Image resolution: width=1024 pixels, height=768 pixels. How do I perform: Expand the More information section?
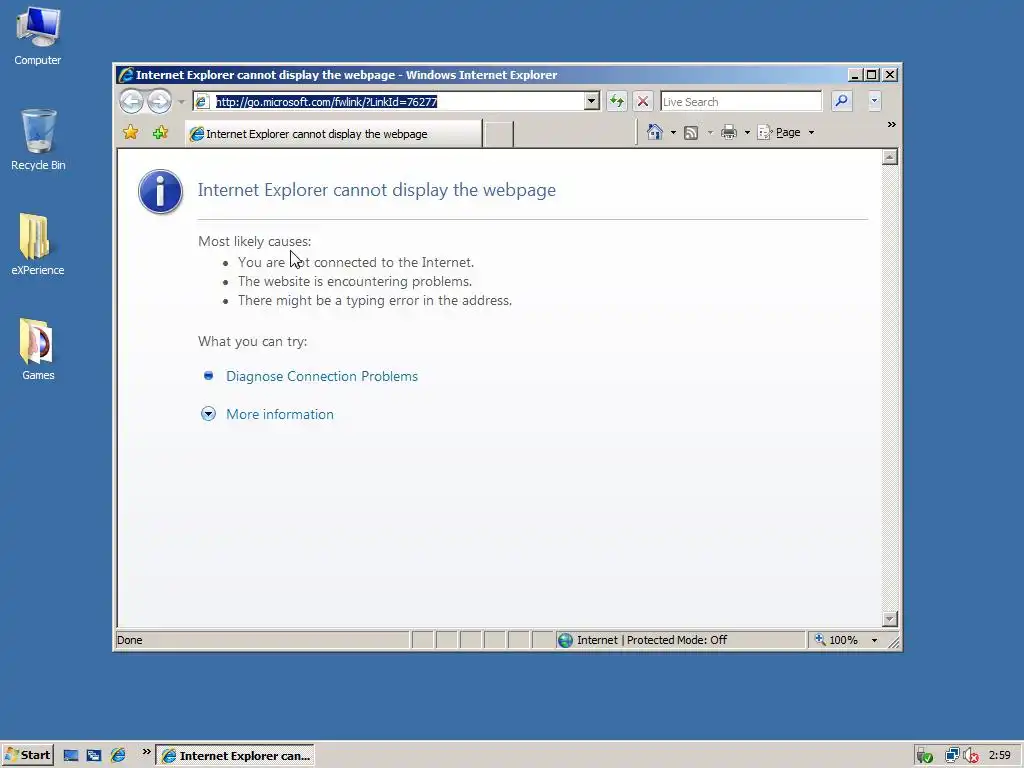(x=280, y=414)
